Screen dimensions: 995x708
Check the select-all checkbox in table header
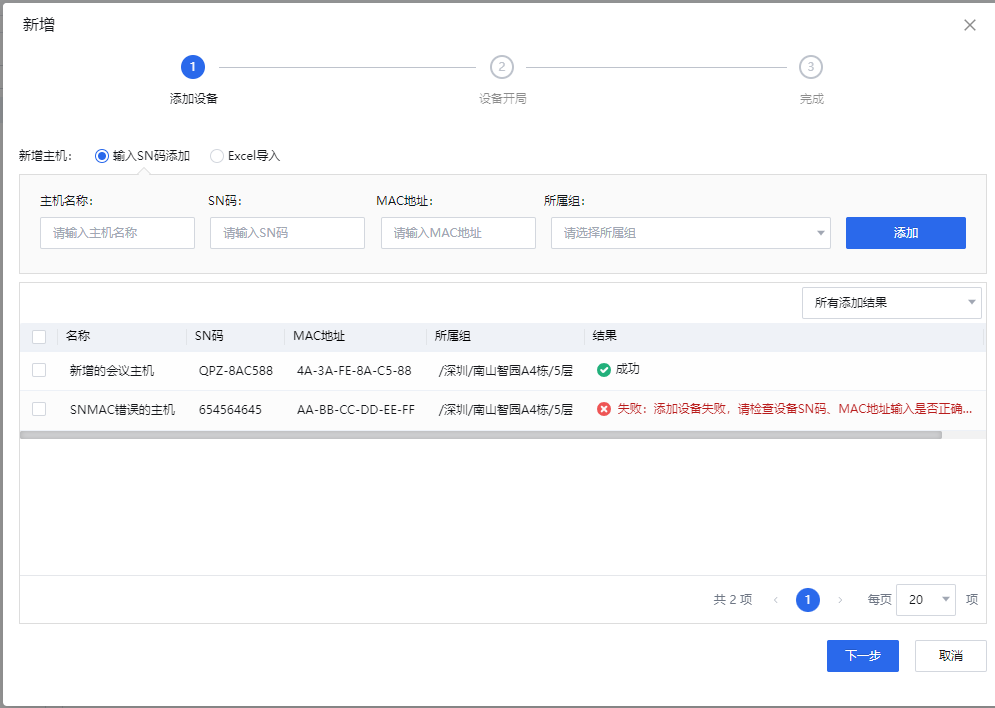click(x=39, y=337)
